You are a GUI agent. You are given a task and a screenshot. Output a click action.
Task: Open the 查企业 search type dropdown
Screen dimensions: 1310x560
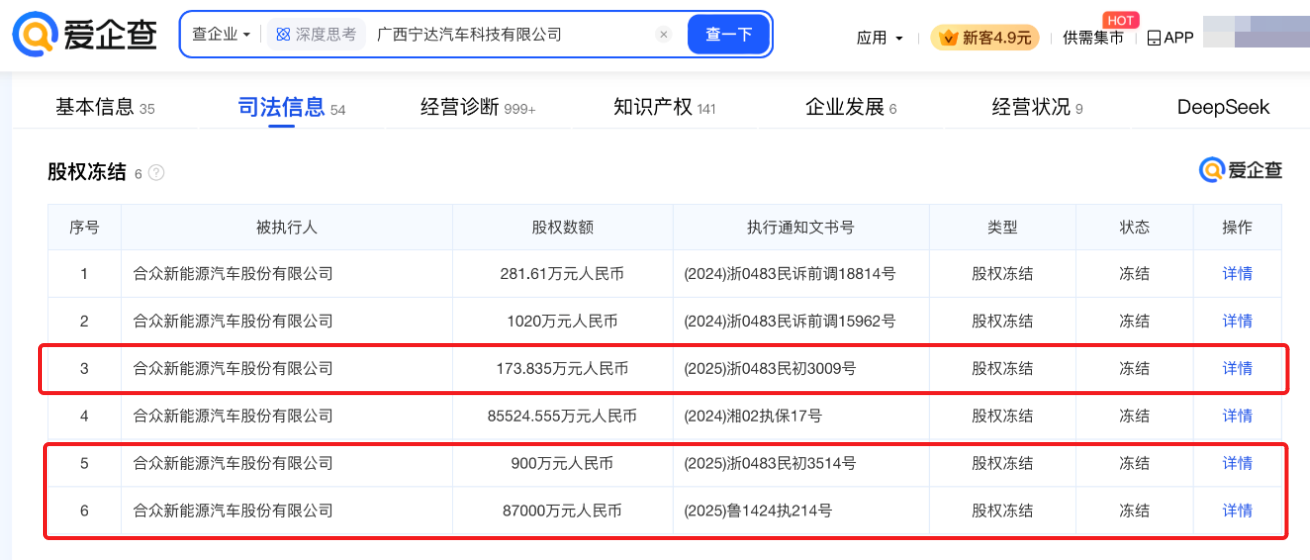(221, 35)
